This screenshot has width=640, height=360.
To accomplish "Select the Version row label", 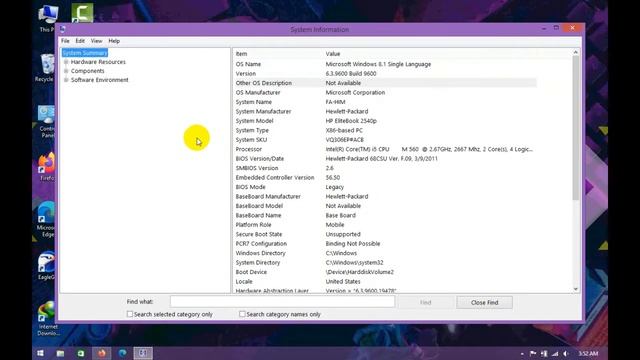I will pos(246,73).
